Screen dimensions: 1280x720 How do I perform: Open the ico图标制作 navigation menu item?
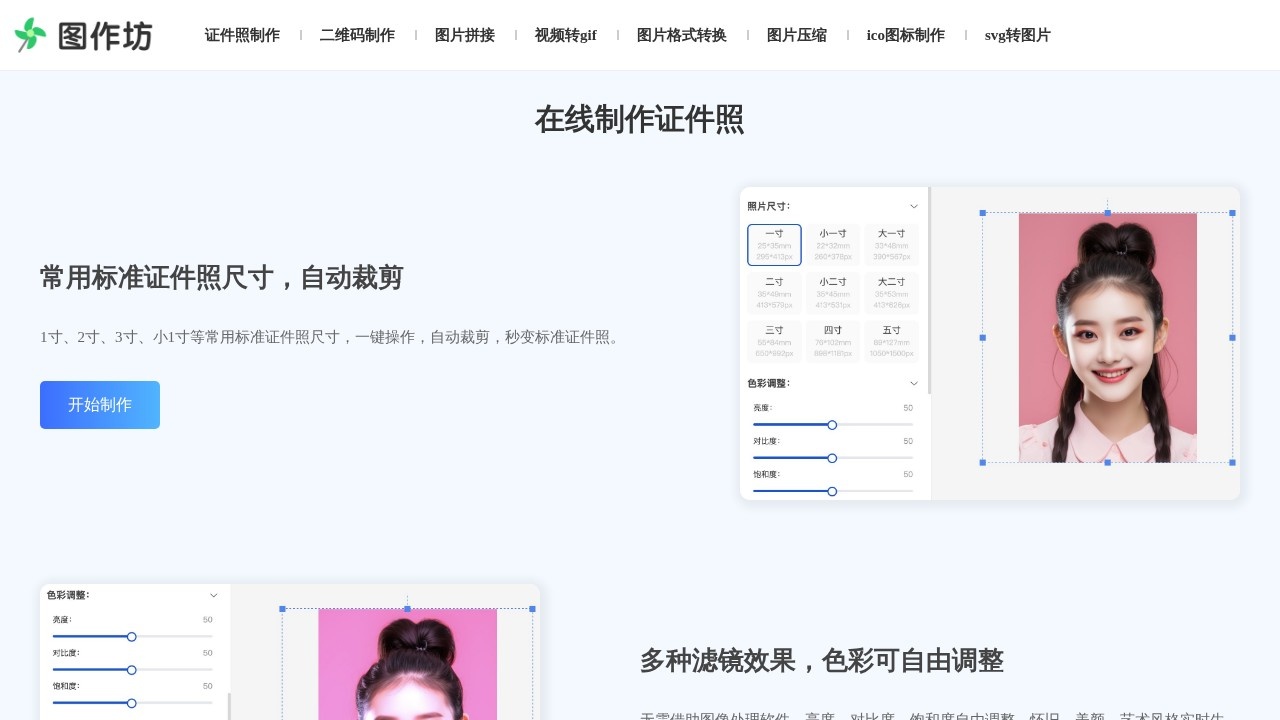point(904,35)
